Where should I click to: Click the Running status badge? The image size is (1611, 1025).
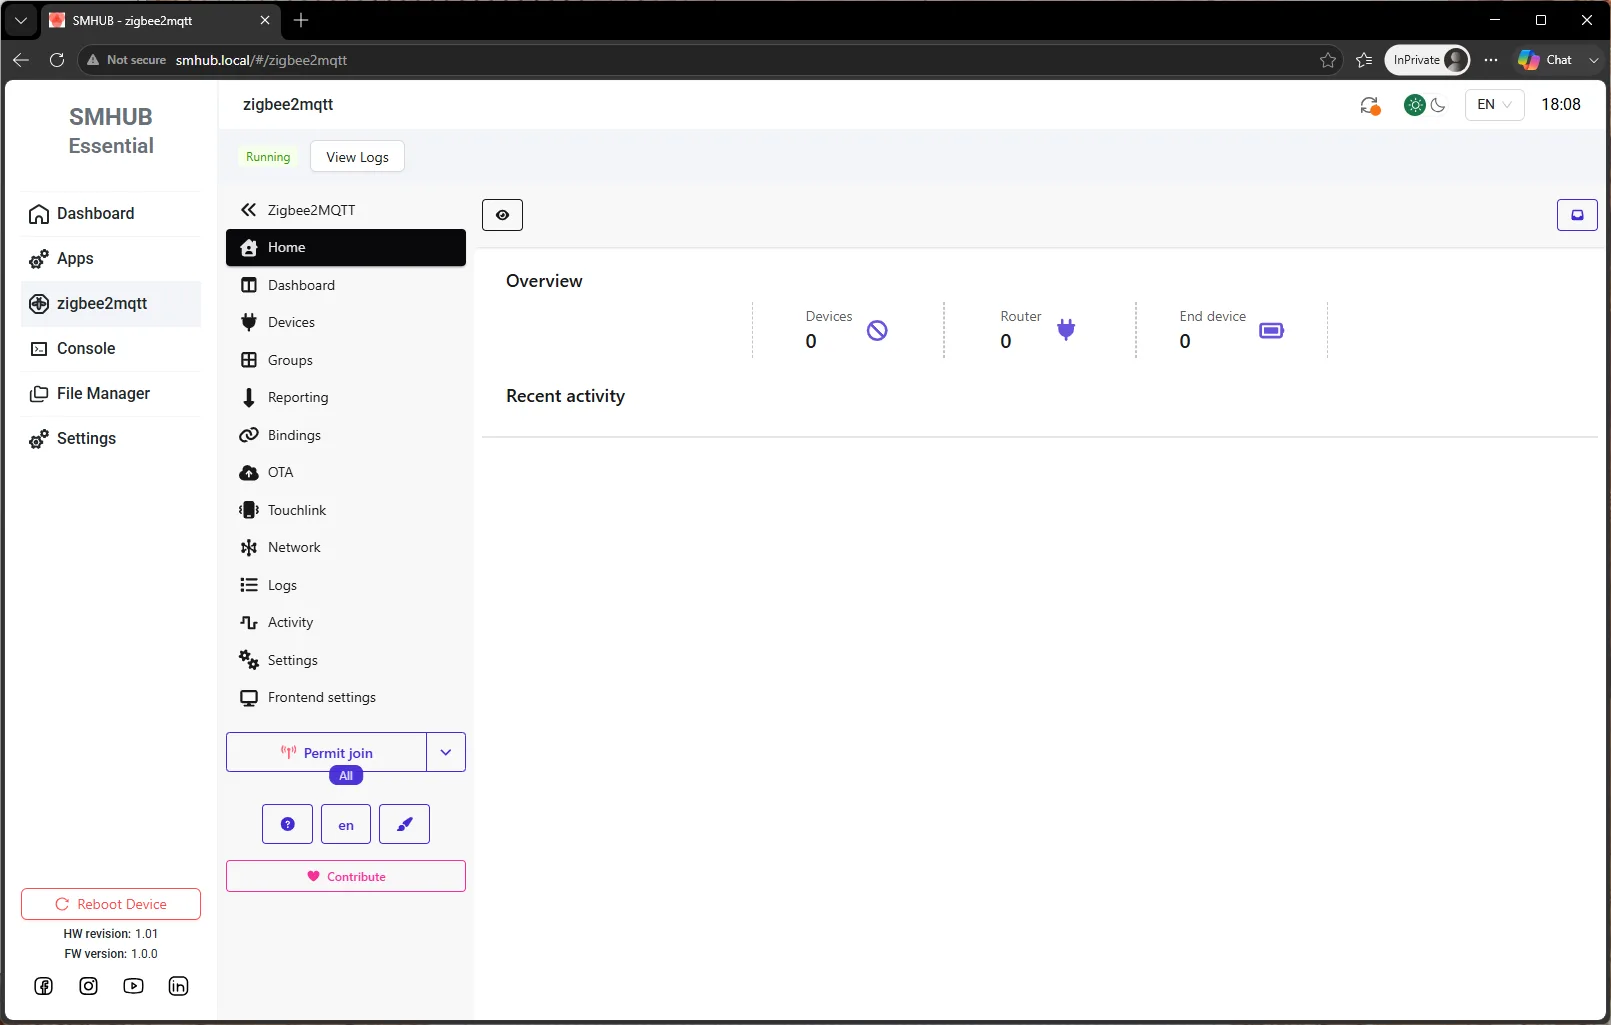pos(268,157)
